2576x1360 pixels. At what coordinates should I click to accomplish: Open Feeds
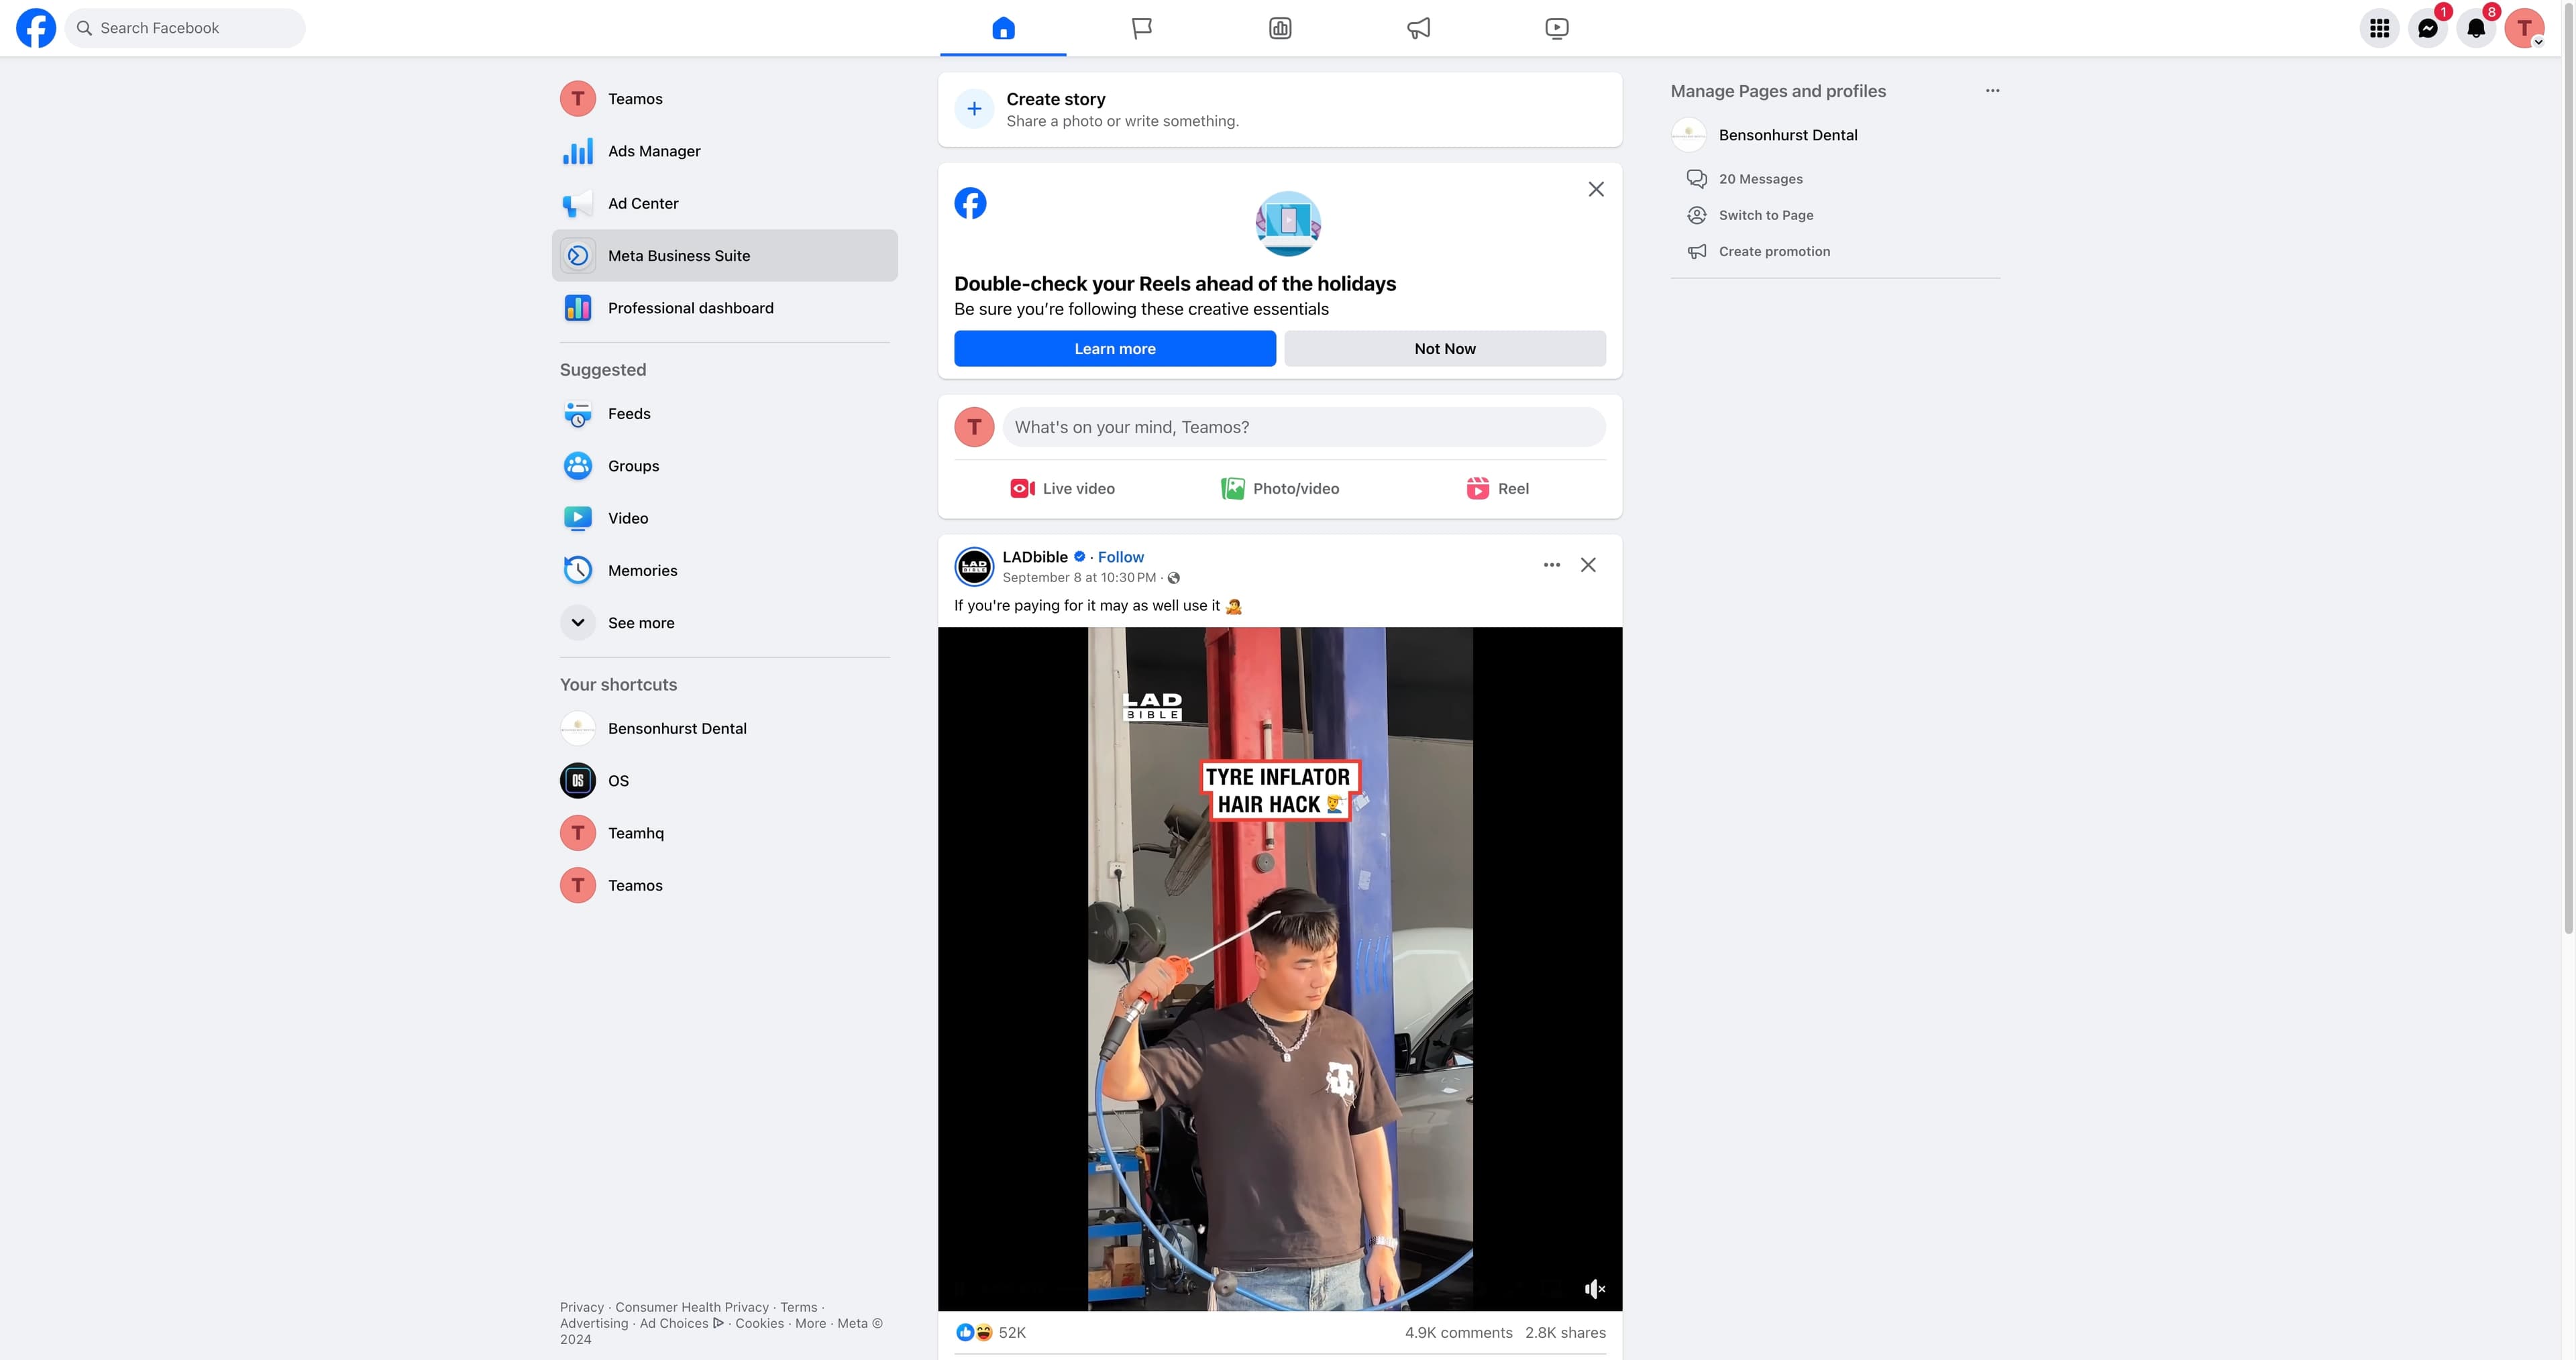(x=724, y=414)
